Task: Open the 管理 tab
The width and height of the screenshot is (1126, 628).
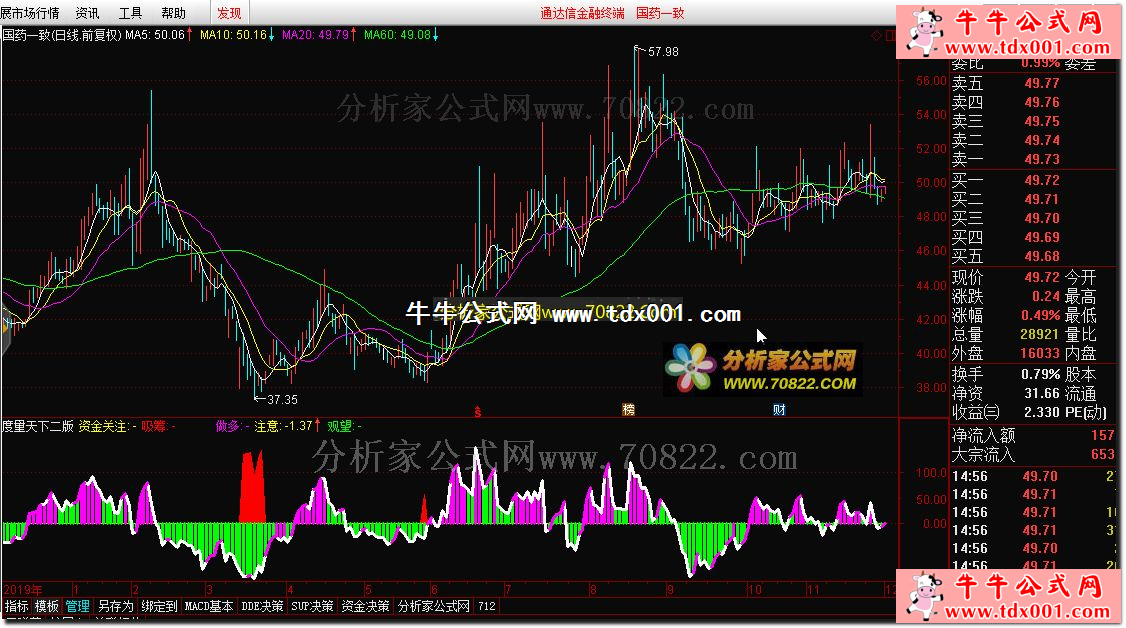Action: coord(78,606)
